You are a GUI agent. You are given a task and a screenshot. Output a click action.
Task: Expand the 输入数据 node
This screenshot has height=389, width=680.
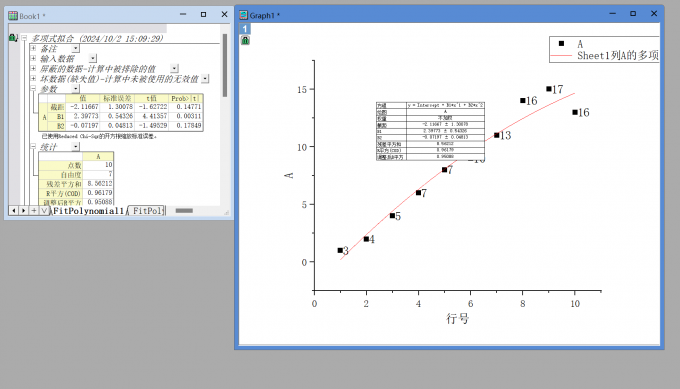point(33,58)
